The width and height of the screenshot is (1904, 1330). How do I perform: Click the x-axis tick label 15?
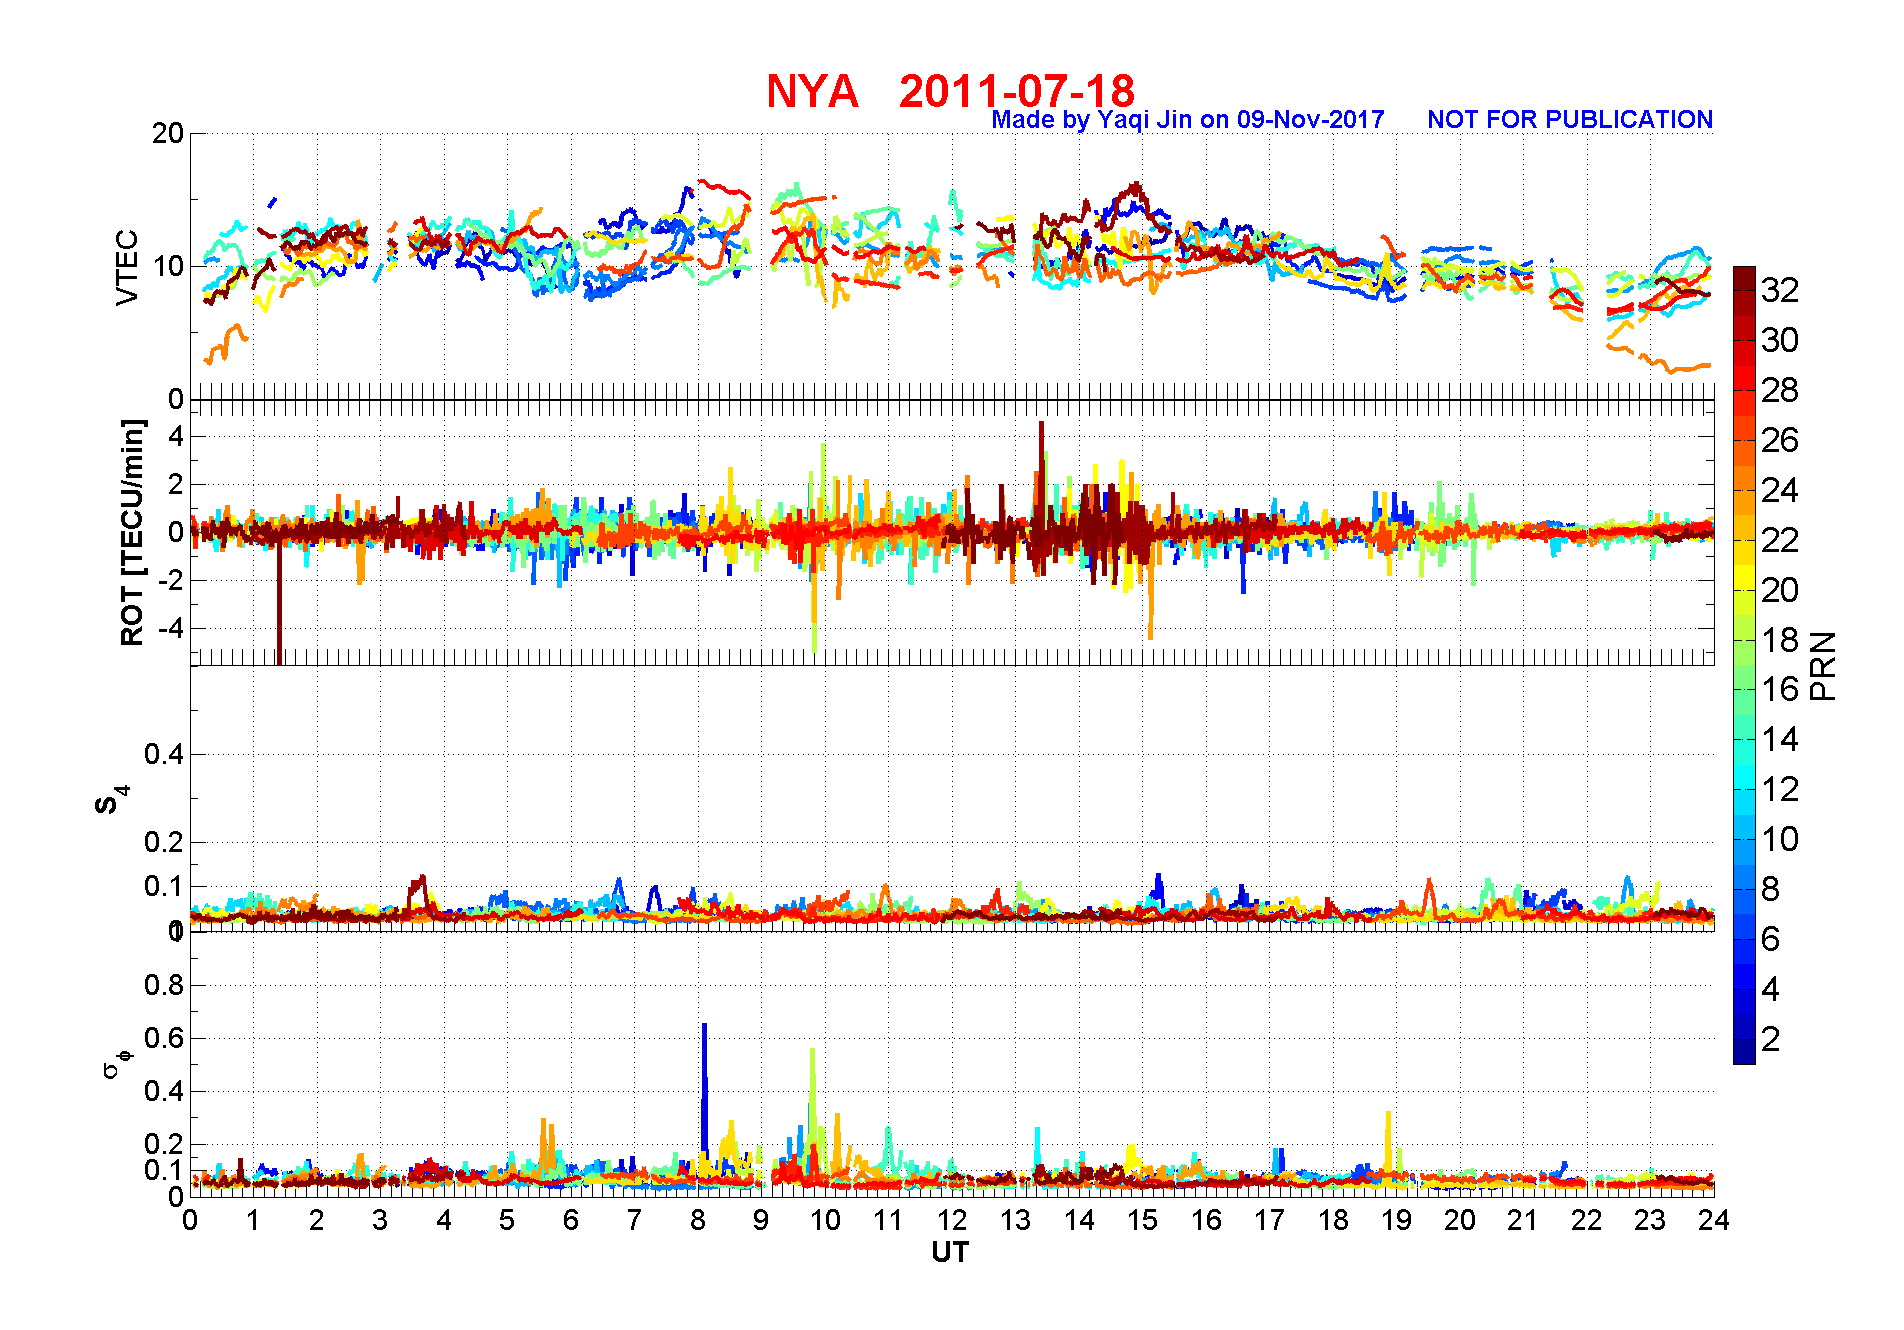click(1142, 1220)
